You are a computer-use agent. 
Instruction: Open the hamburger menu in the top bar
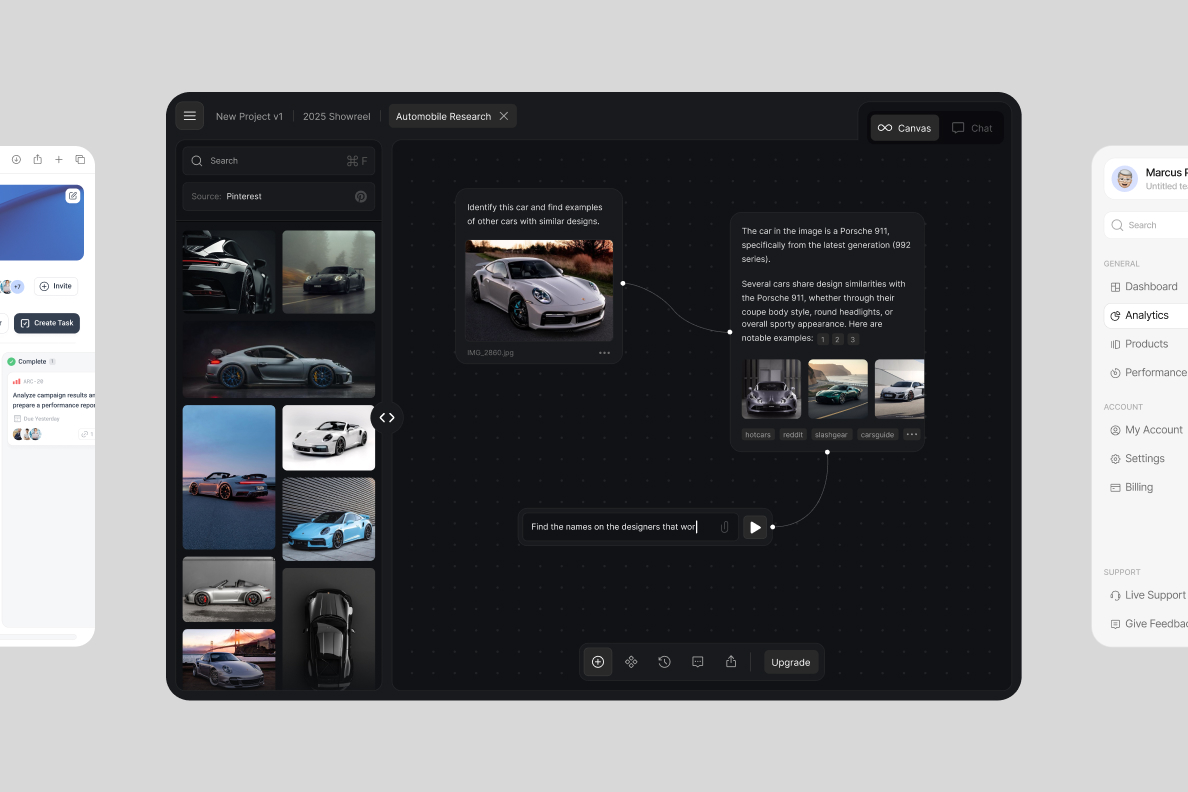pos(189,116)
